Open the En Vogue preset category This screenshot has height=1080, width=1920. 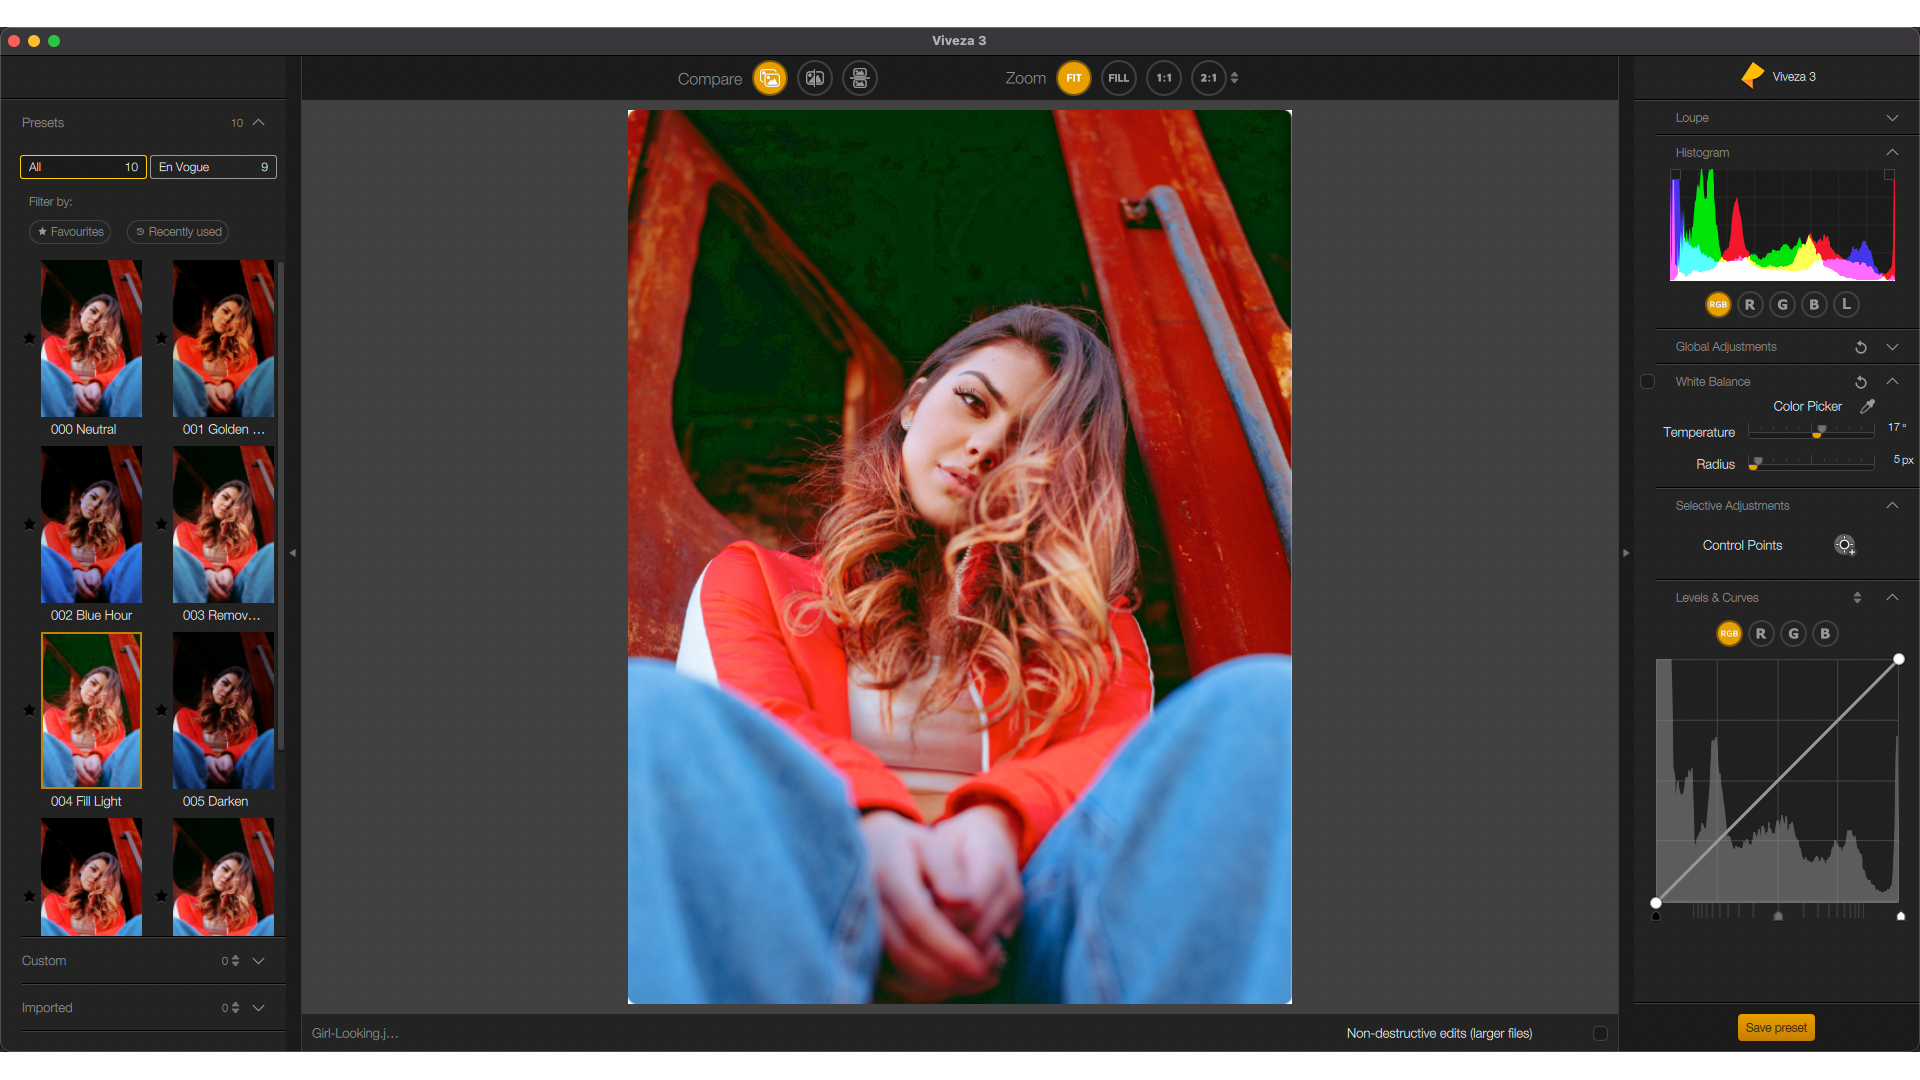pyautogui.click(x=213, y=167)
